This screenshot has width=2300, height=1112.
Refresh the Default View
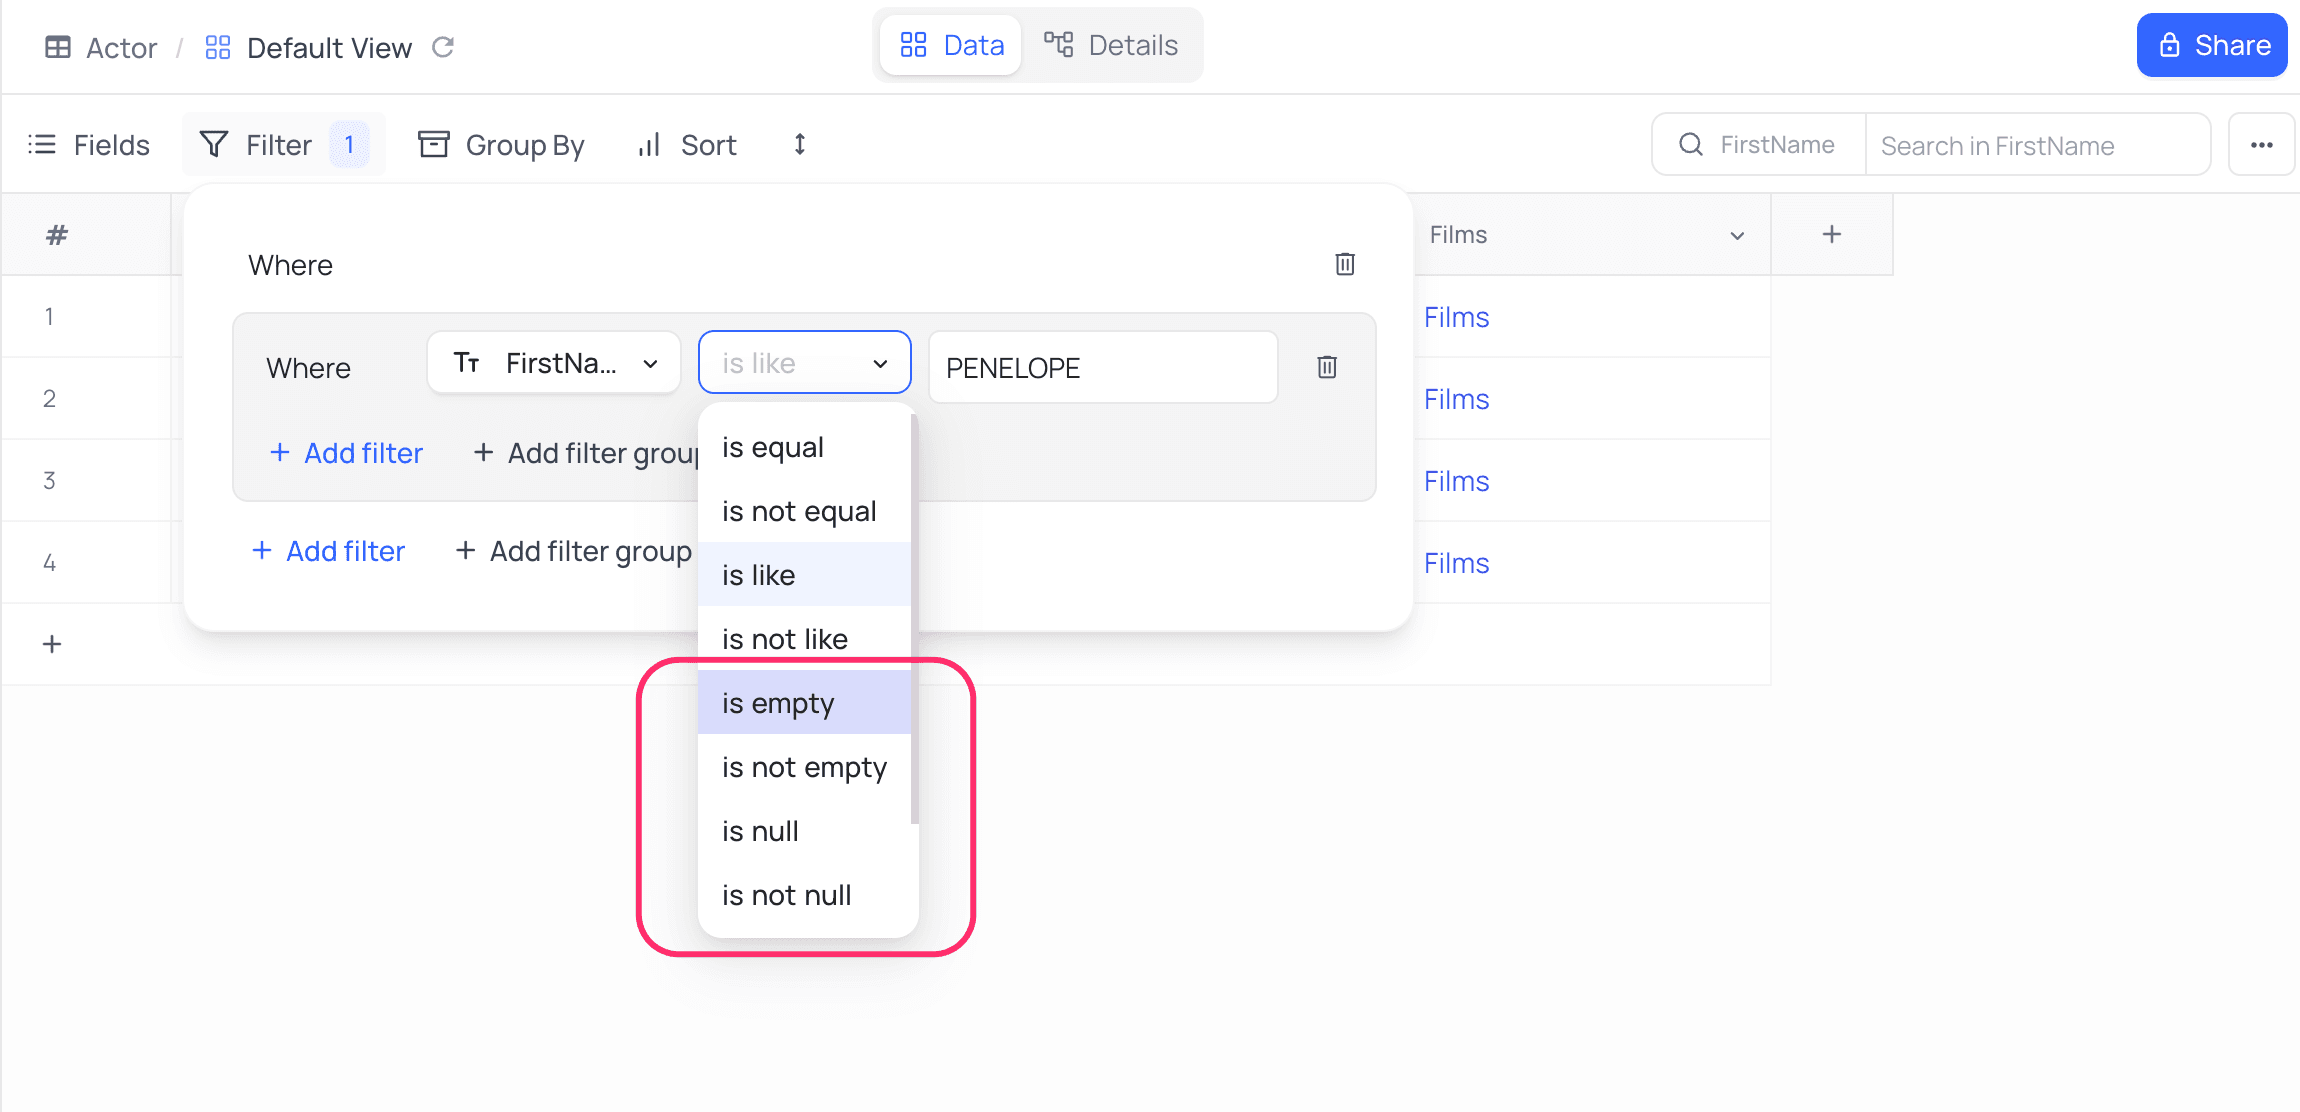pos(443,46)
